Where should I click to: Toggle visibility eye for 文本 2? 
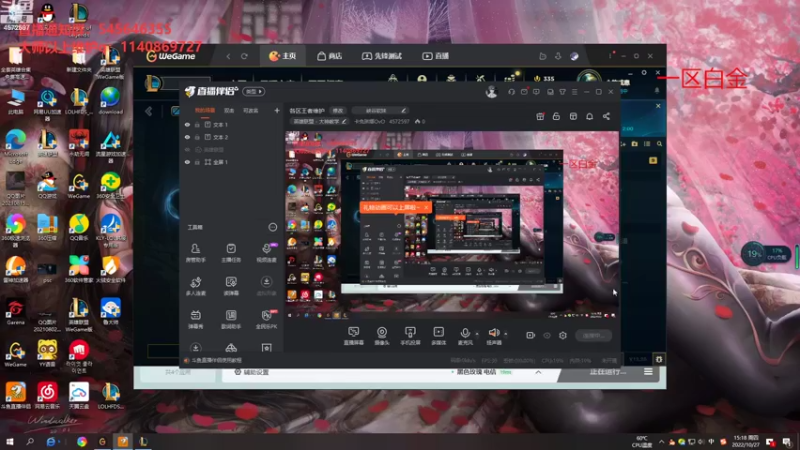coord(187,137)
